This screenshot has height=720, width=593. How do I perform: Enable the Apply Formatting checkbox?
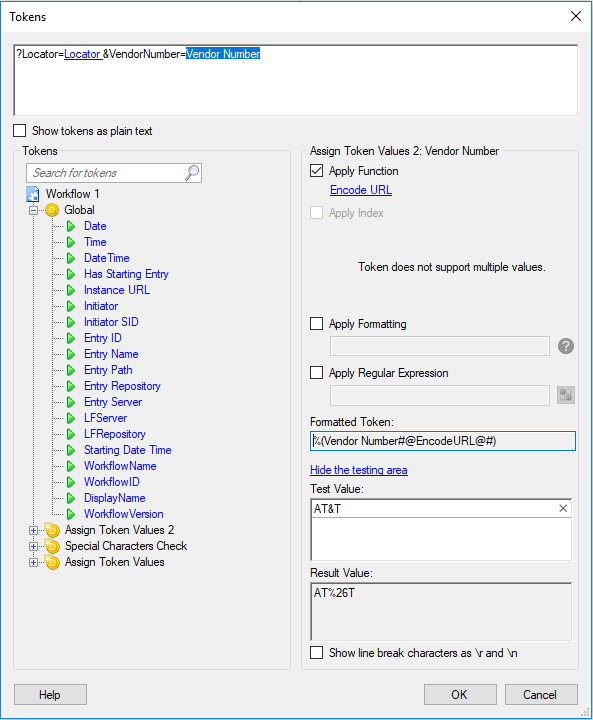(316, 324)
